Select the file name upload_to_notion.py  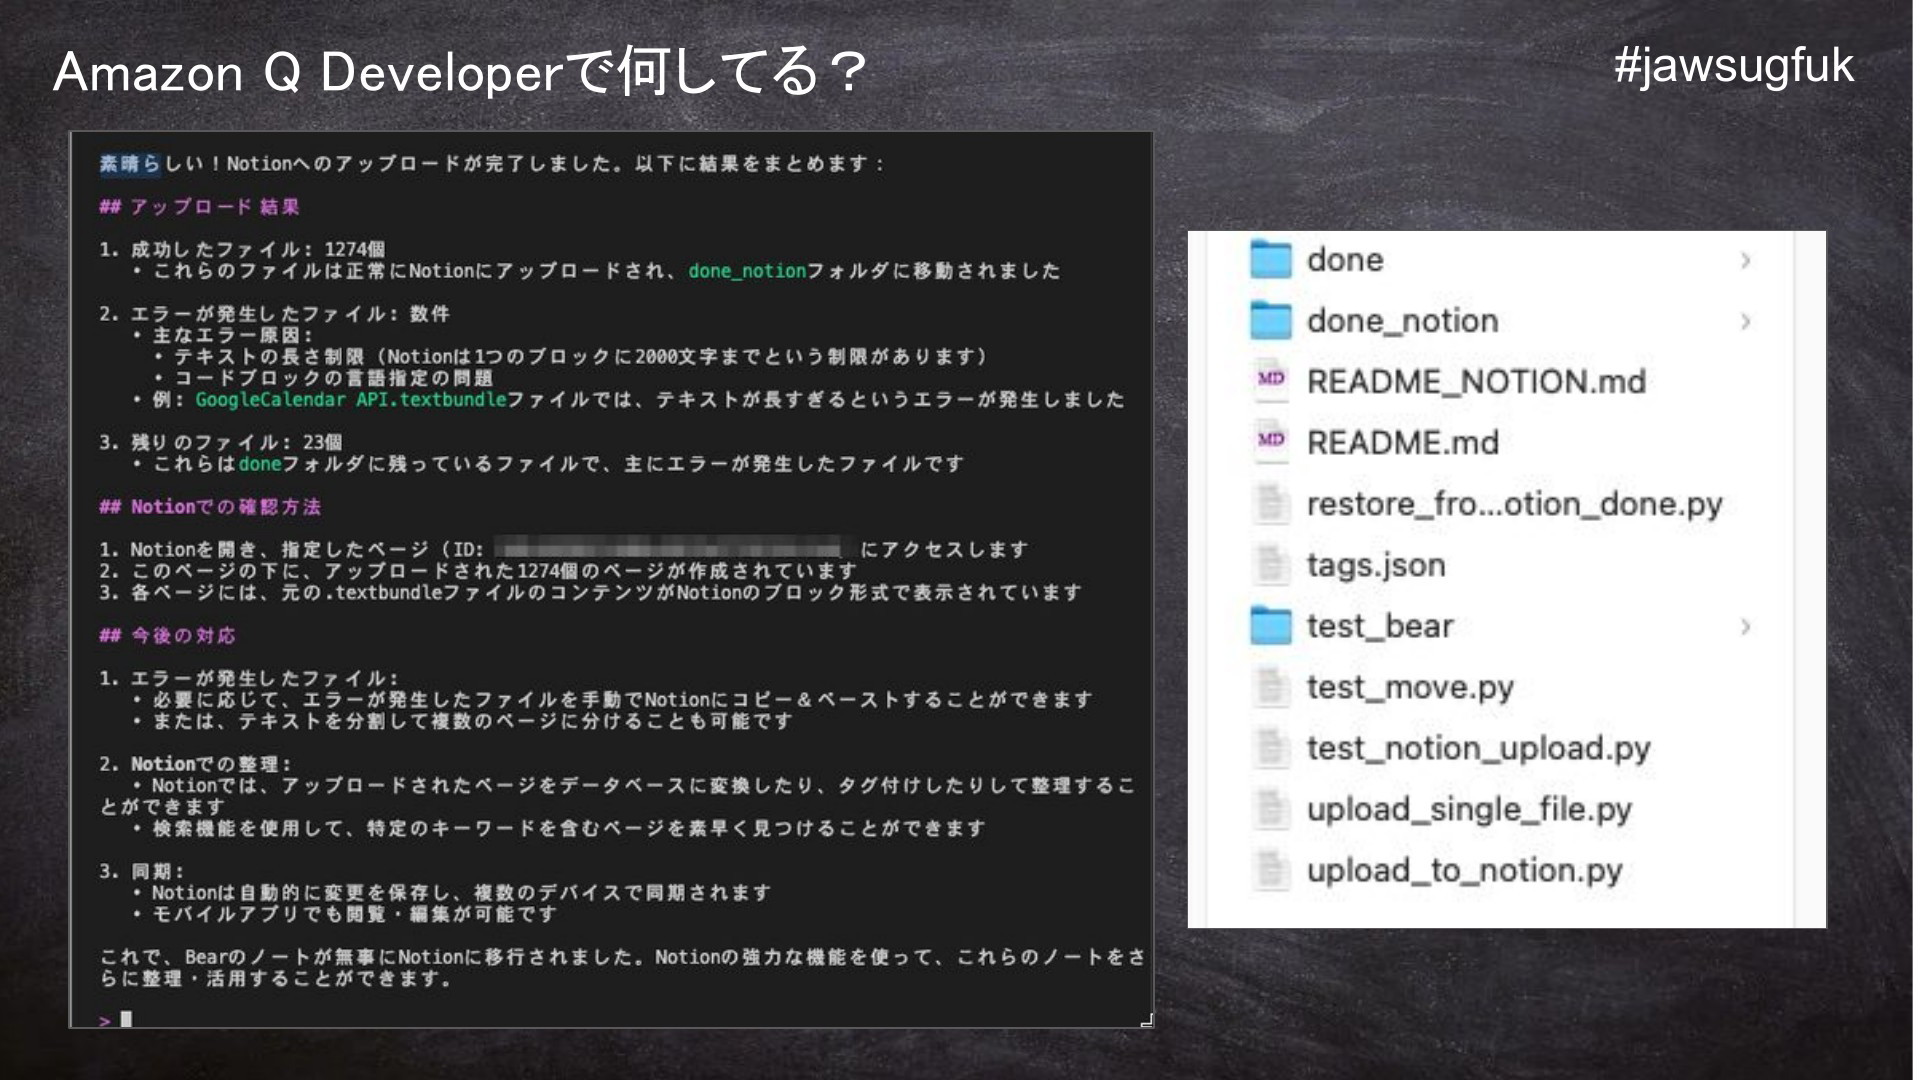(1464, 871)
